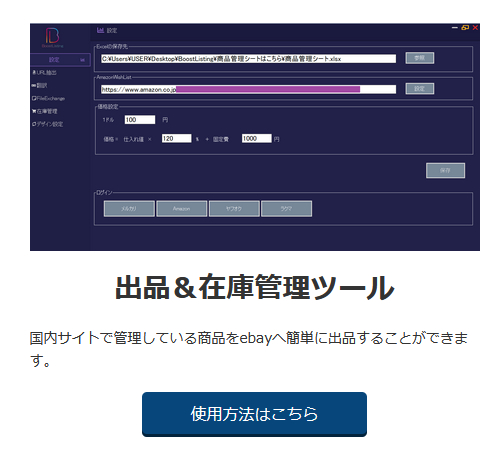Click the Amazon login button
This screenshot has width=504, height=453.
[x=182, y=209]
